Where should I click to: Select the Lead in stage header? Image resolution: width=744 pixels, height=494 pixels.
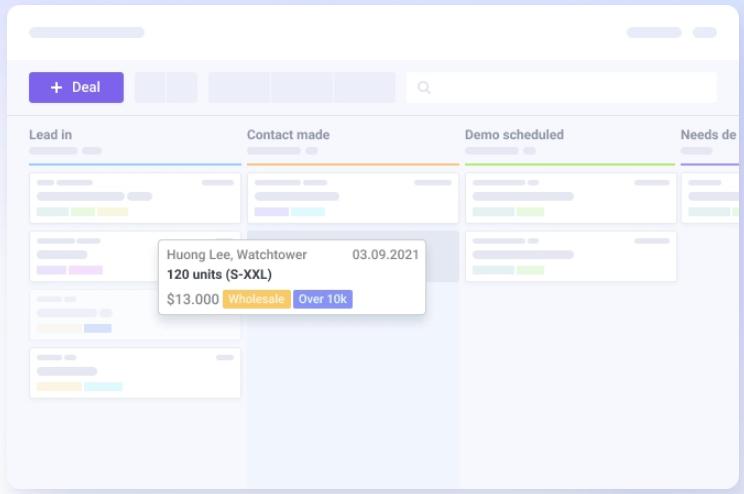tap(51, 135)
